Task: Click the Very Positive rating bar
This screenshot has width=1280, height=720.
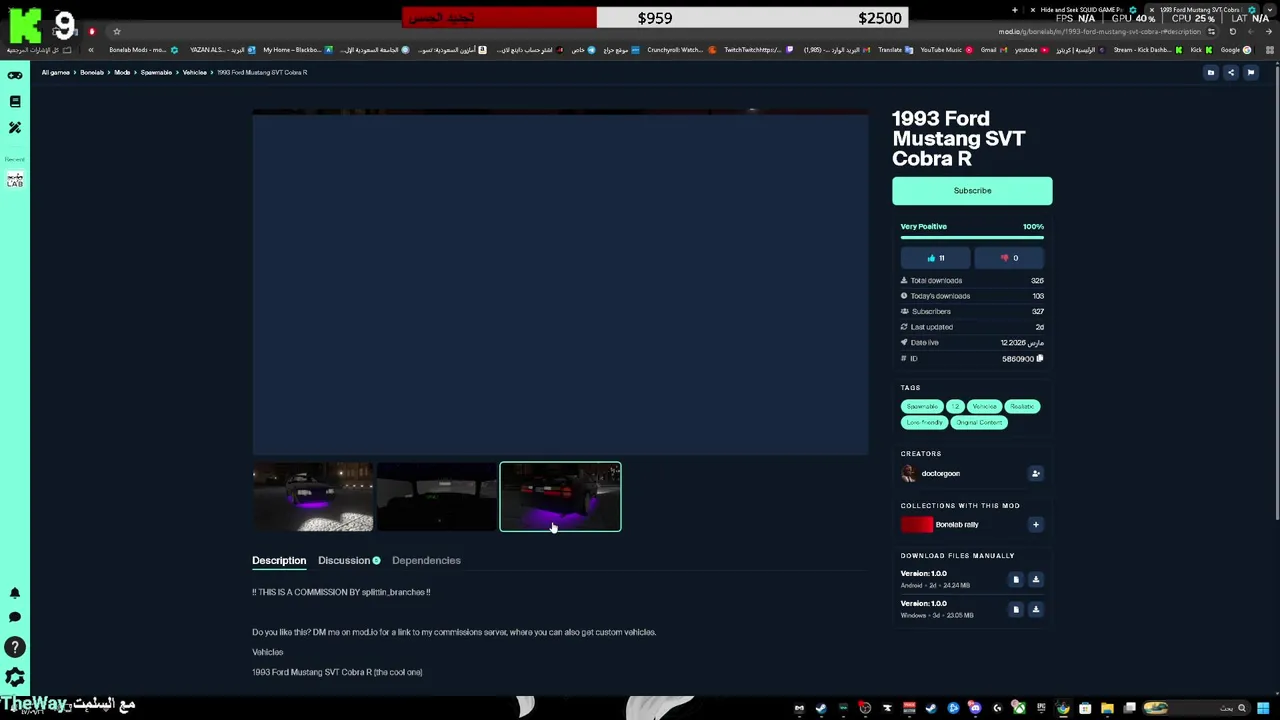Action: pyautogui.click(x=972, y=238)
